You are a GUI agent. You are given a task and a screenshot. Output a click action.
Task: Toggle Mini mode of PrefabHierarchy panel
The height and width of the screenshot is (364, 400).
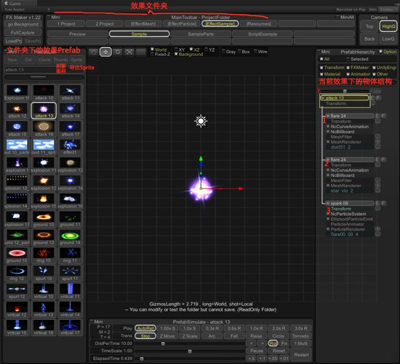point(319,52)
